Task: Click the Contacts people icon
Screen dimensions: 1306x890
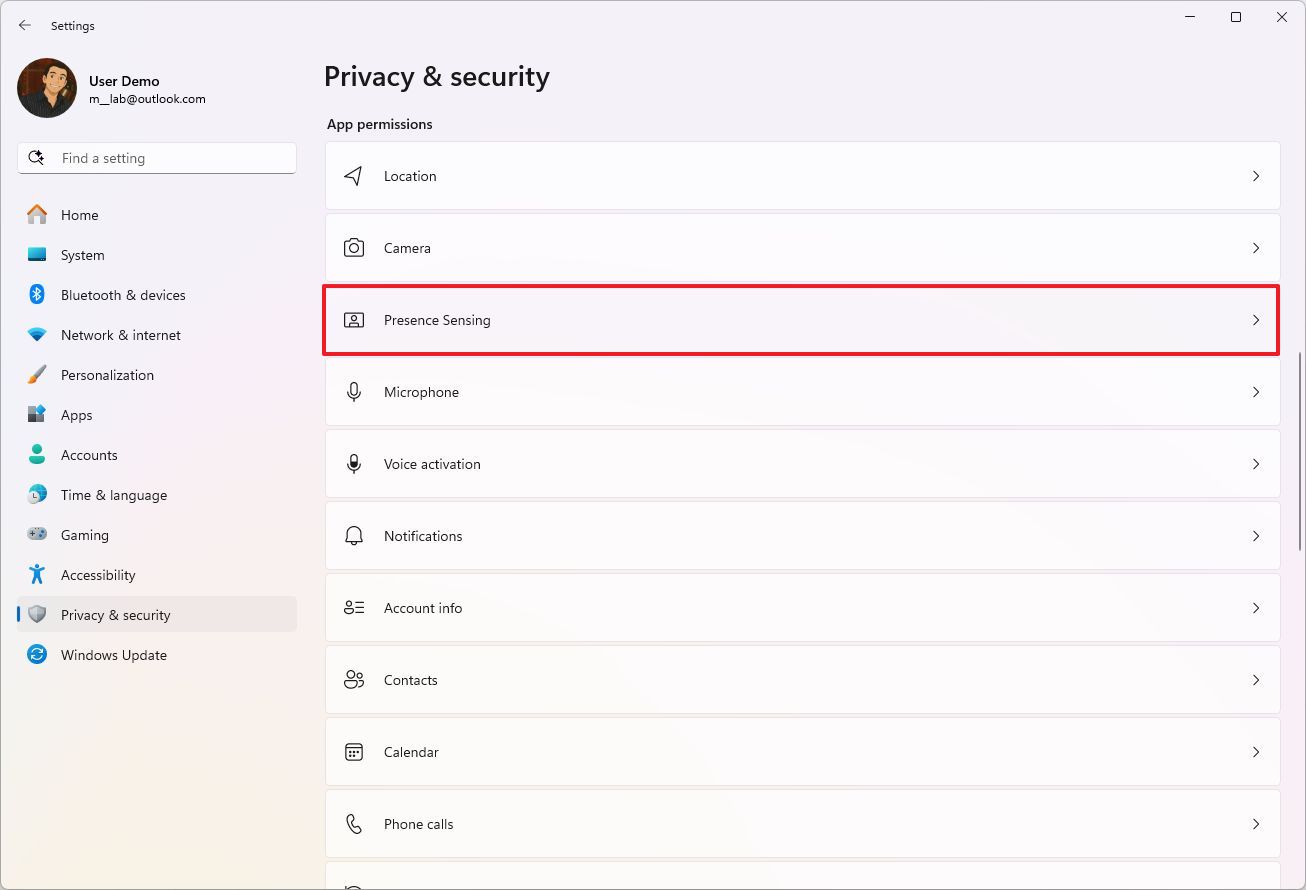Action: tap(354, 680)
